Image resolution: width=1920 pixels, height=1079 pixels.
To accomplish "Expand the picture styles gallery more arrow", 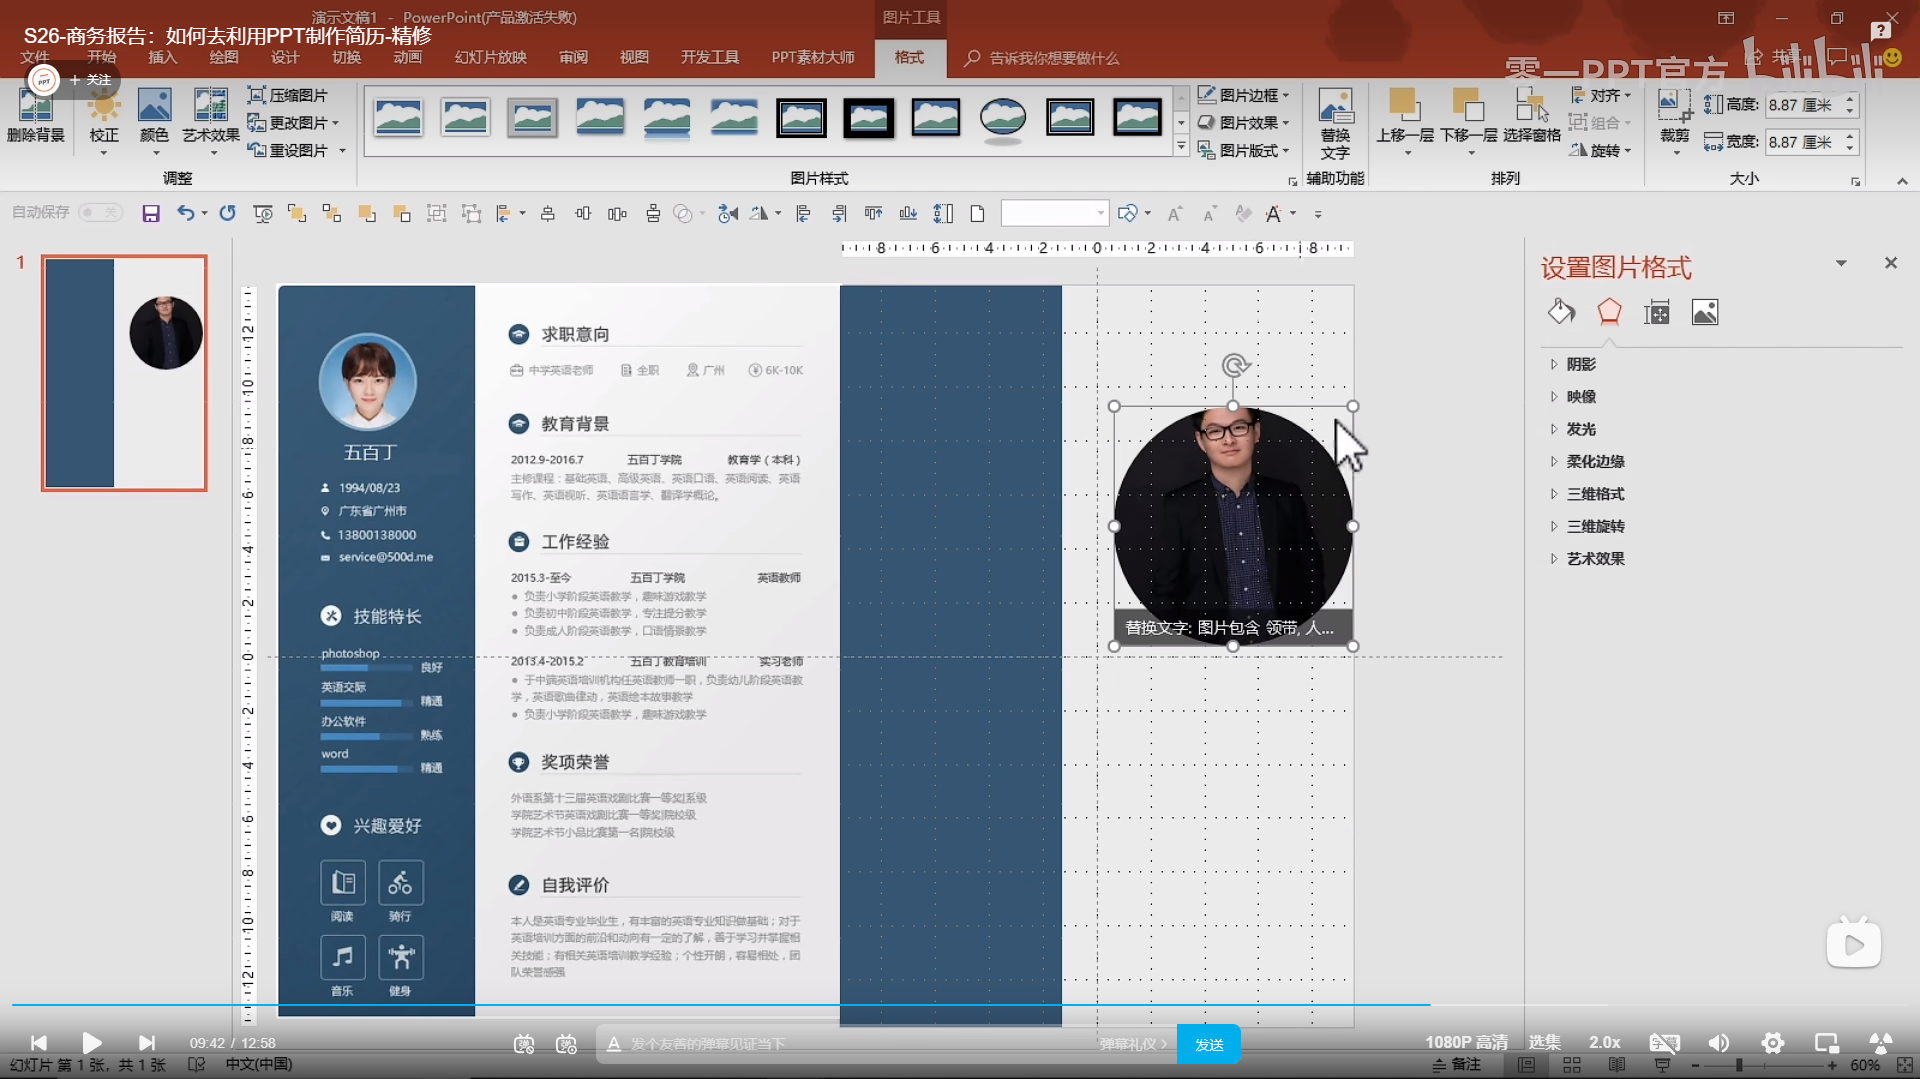I will pos(1181,146).
